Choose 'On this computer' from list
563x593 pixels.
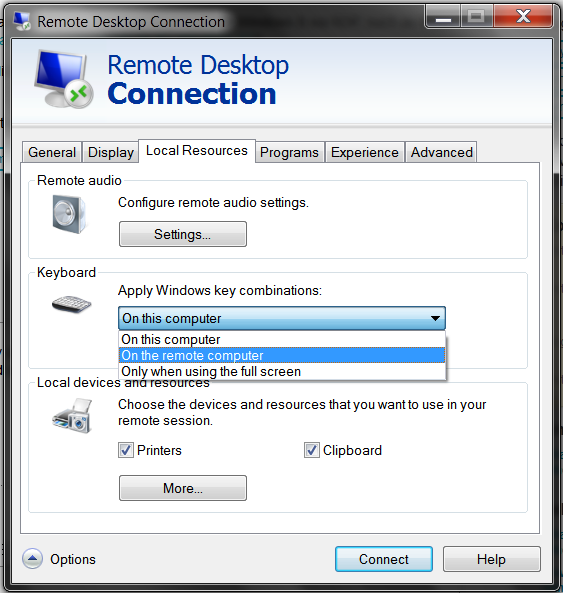tap(282, 340)
